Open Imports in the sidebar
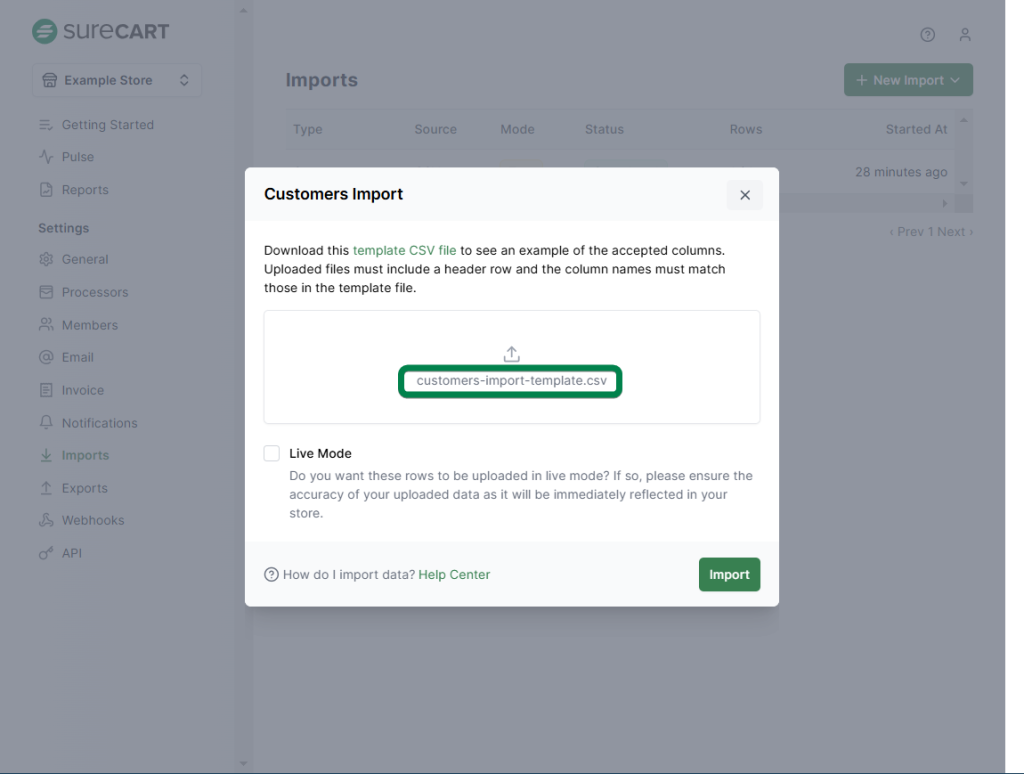Viewport: 1024px width, 774px height. [x=85, y=455]
